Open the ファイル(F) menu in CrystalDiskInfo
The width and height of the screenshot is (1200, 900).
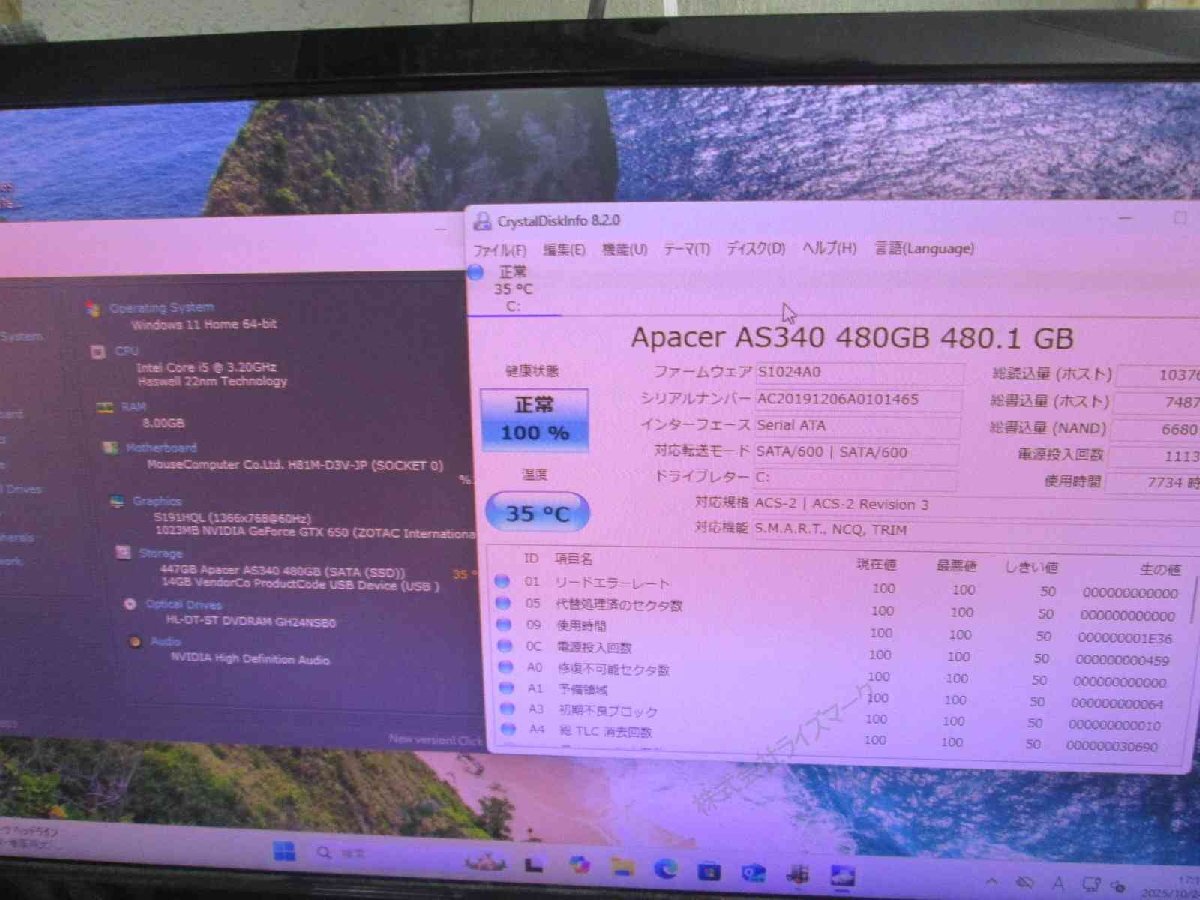(x=499, y=250)
